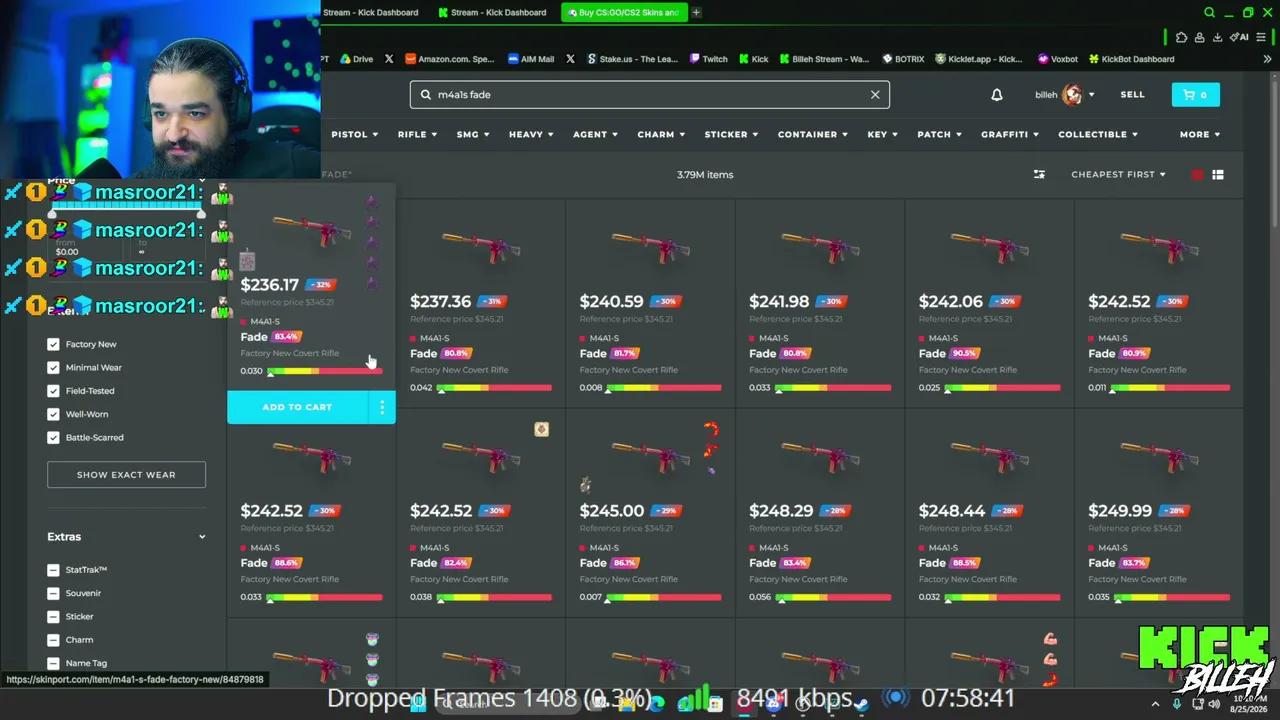Open the filter settings icon beside Cheapest First
The height and width of the screenshot is (720, 1280).
[x=1039, y=174]
